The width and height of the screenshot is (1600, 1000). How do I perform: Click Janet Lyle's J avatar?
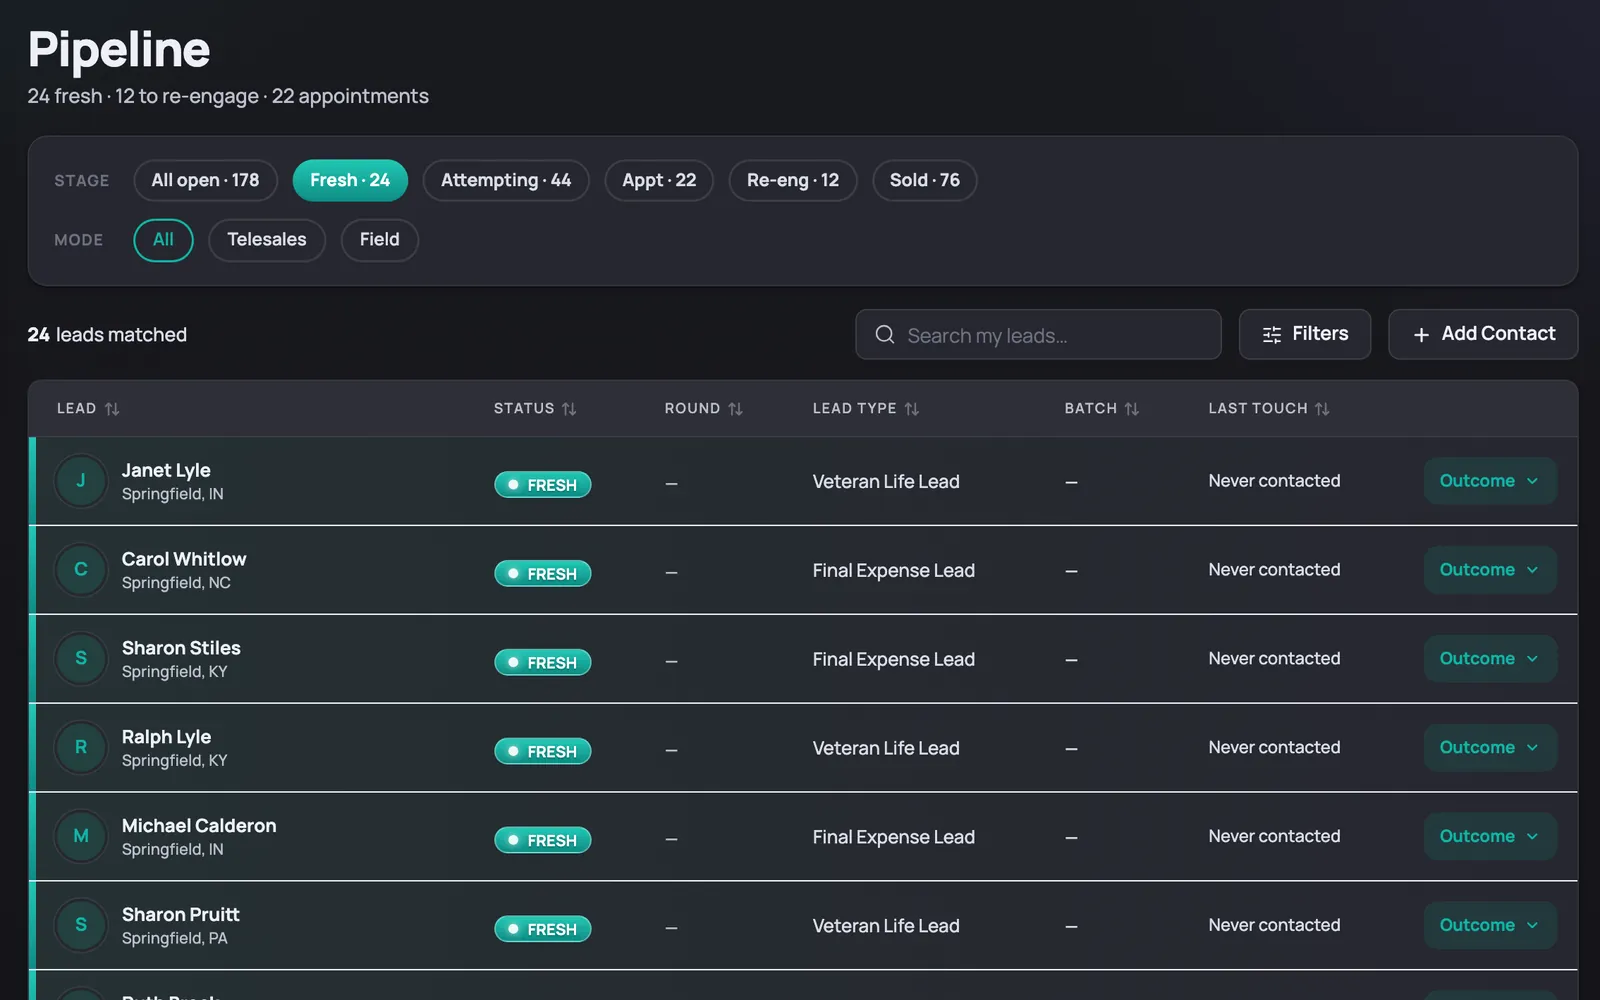tap(81, 481)
